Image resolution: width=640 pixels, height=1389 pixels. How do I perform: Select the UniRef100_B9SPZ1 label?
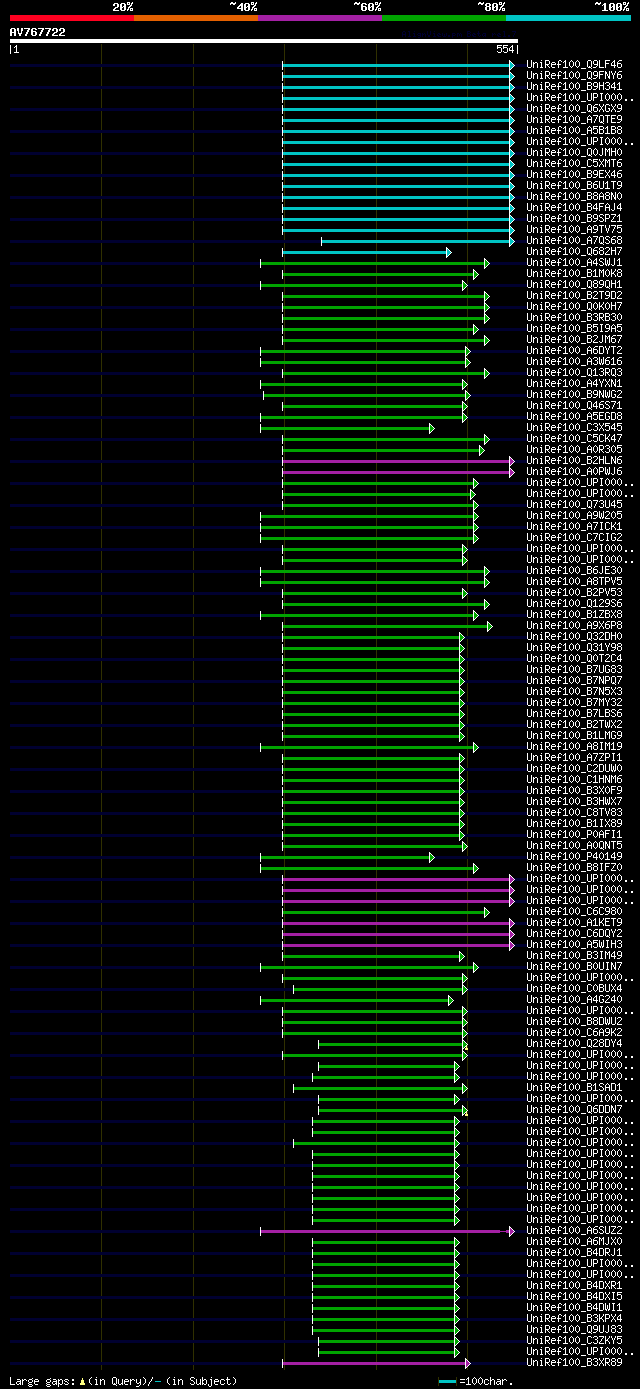[574, 219]
